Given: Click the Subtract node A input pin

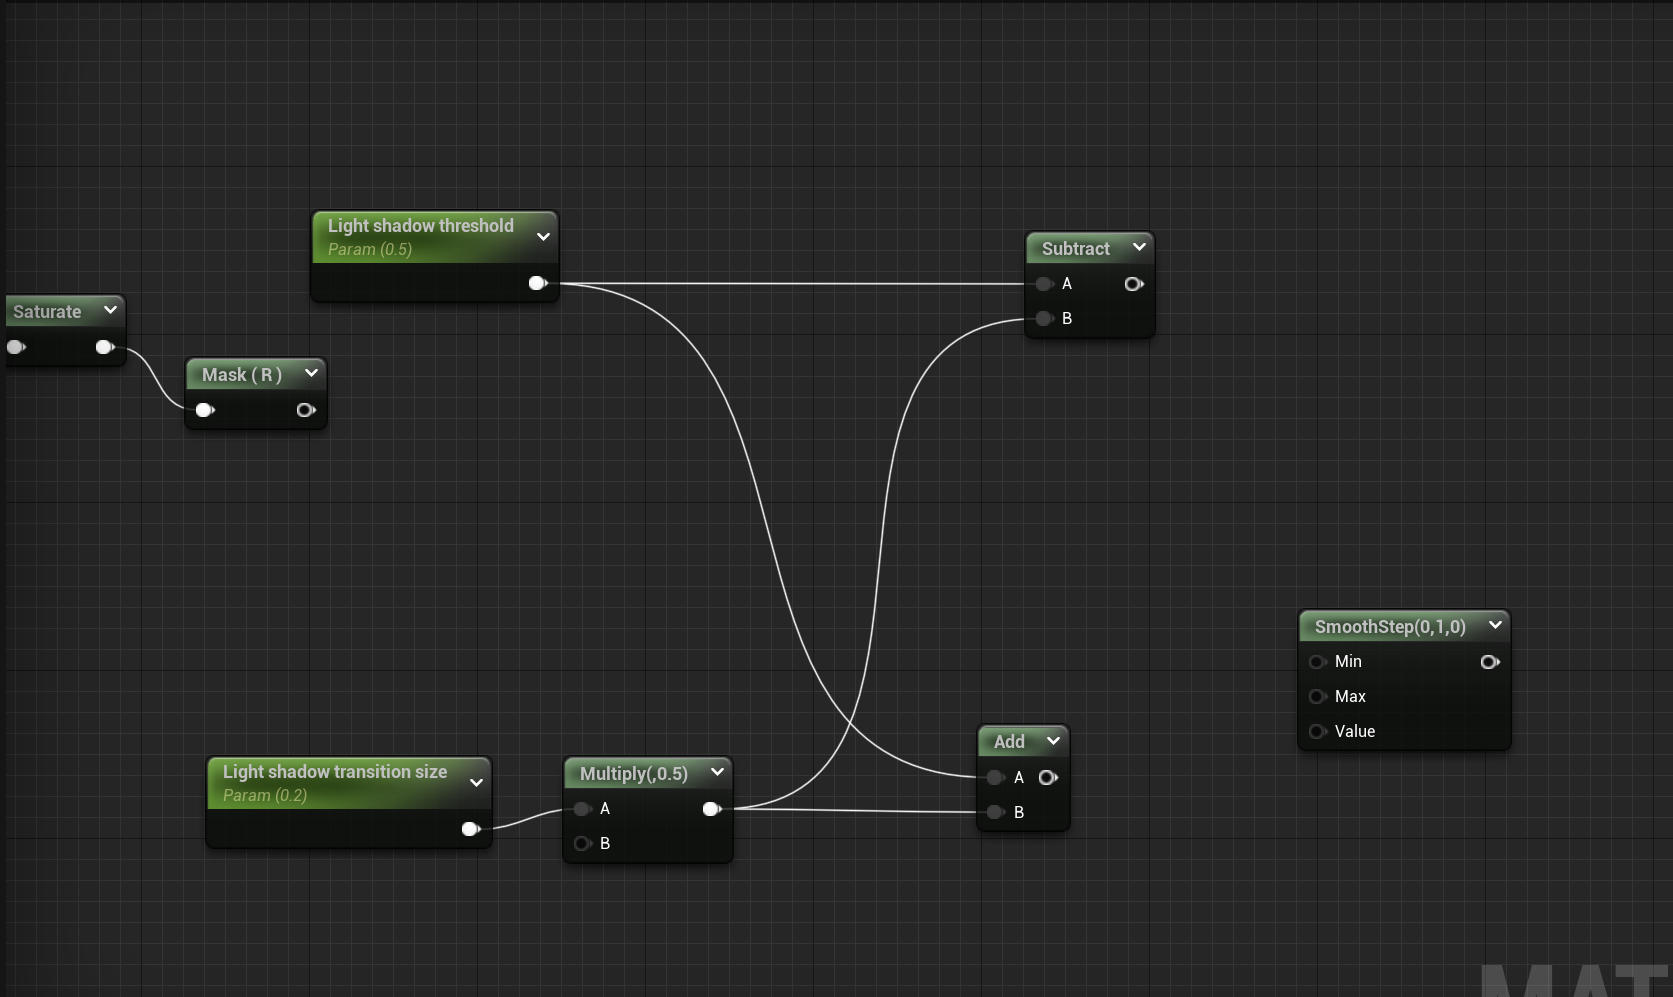Looking at the screenshot, I should point(1045,284).
